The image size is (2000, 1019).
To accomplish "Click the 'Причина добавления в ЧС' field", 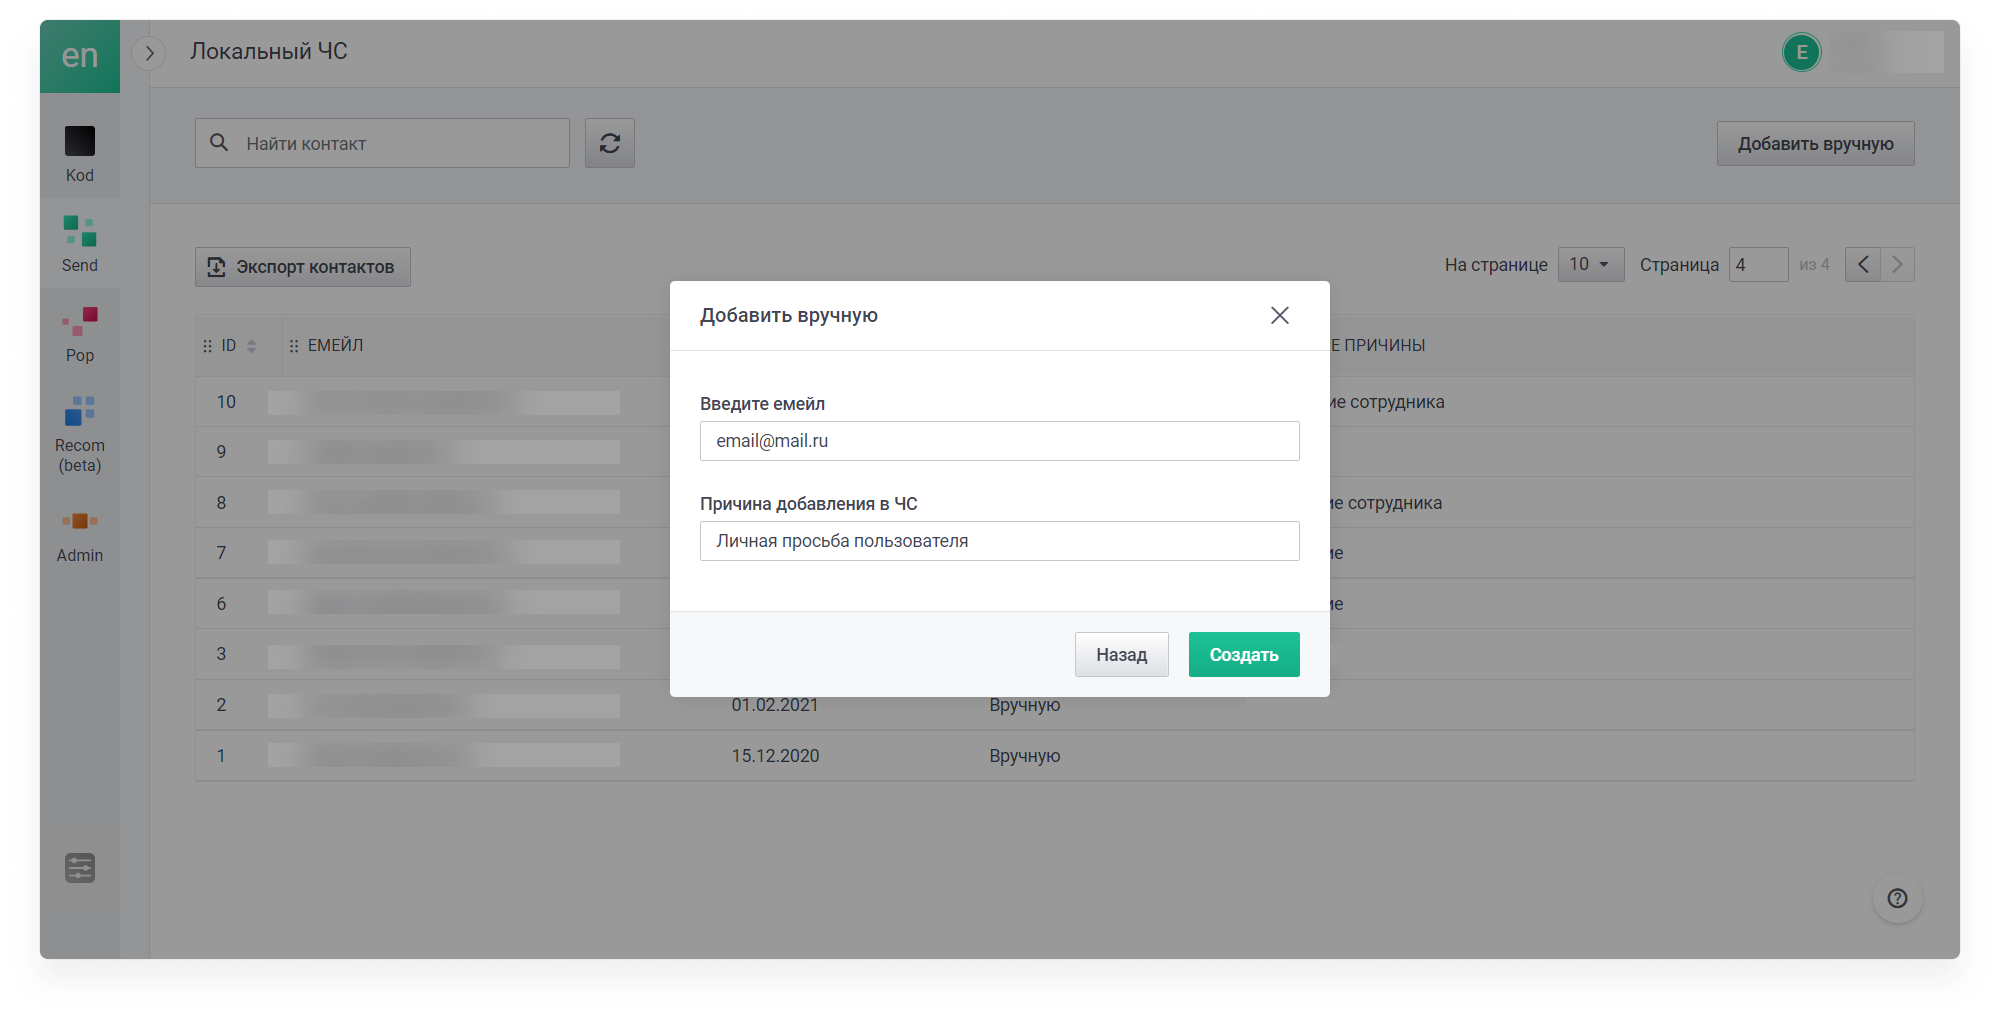I will pos(1000,541).
